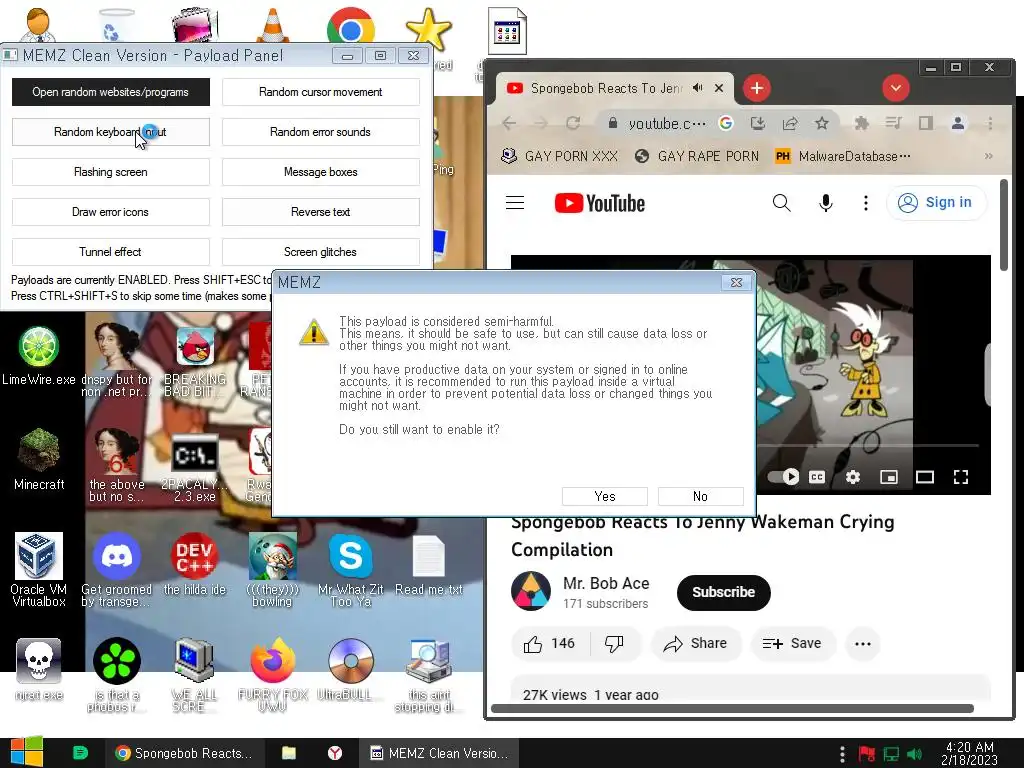Open YouTube settings three-dot menu
The height and width of the screenshot is (768, 1024).
pos(866,203)
